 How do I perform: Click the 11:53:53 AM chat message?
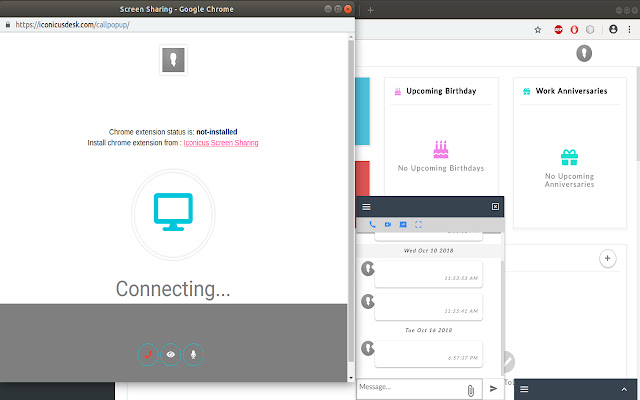pyautogui.click(x=429, y=274)
